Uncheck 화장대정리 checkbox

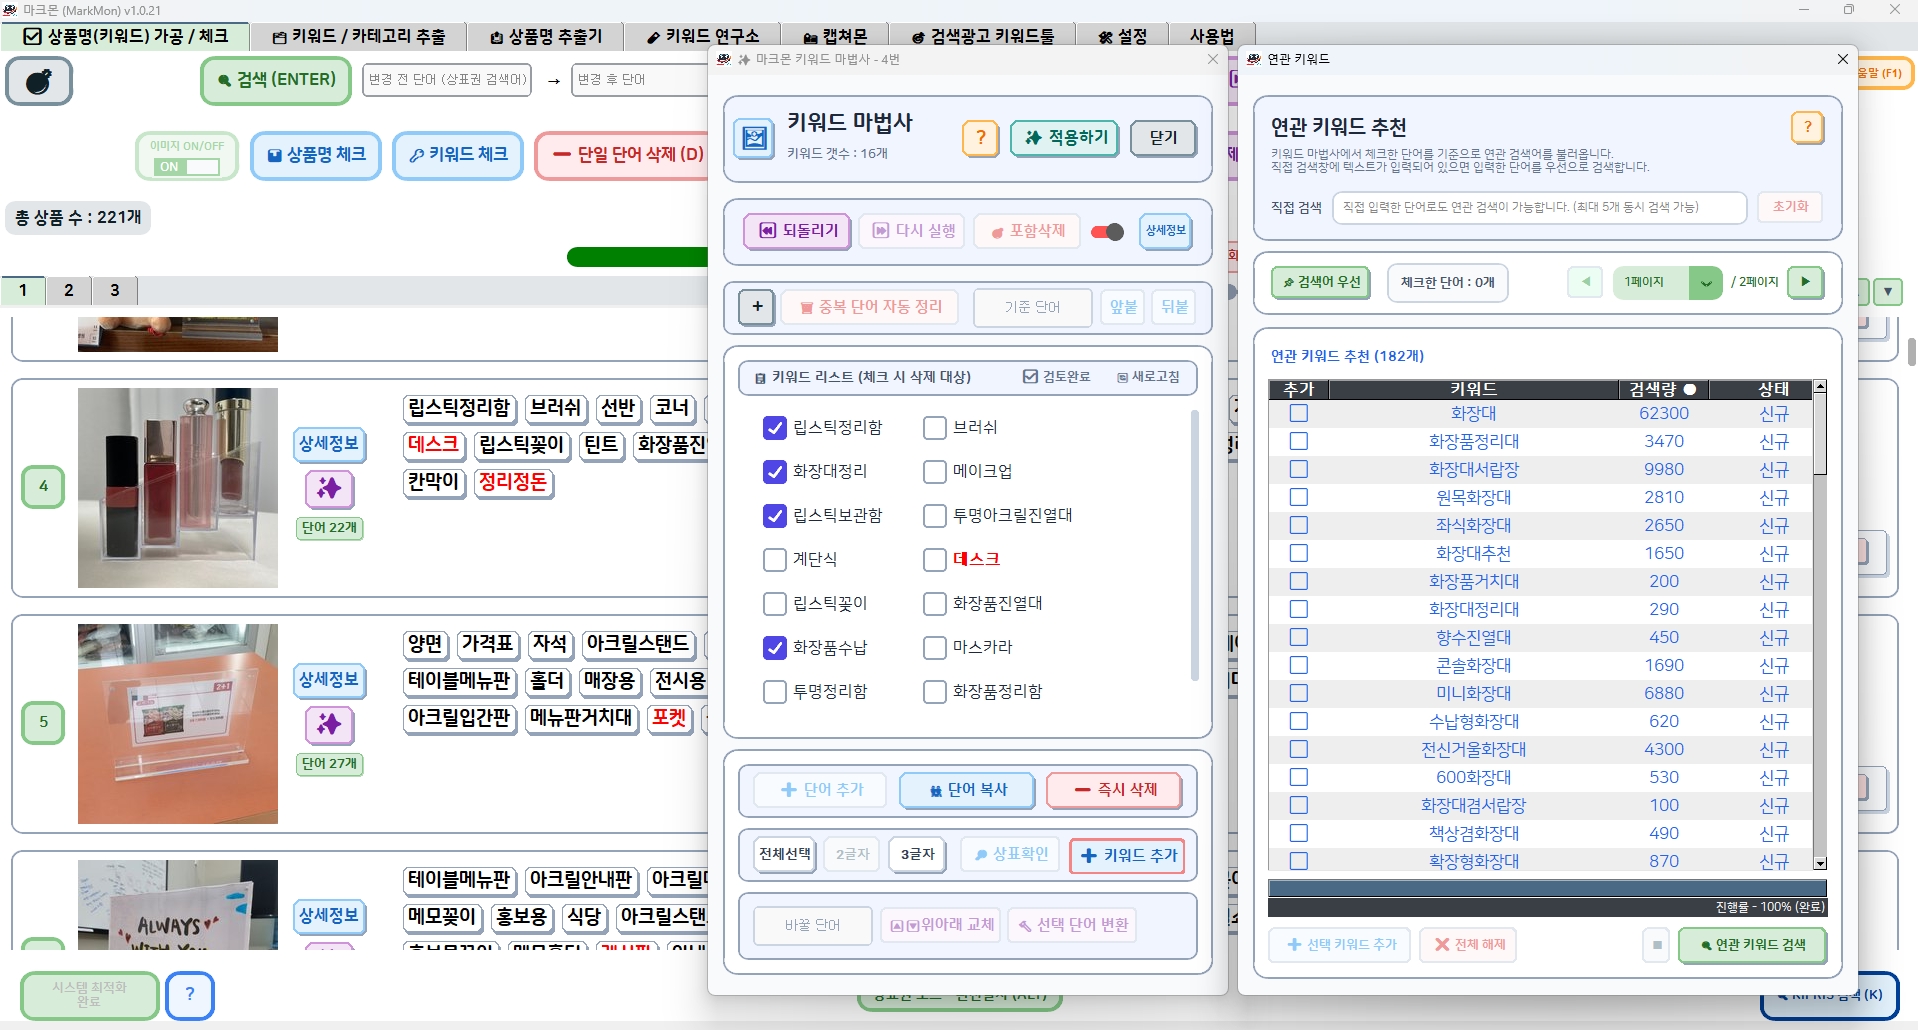(774, 472)
